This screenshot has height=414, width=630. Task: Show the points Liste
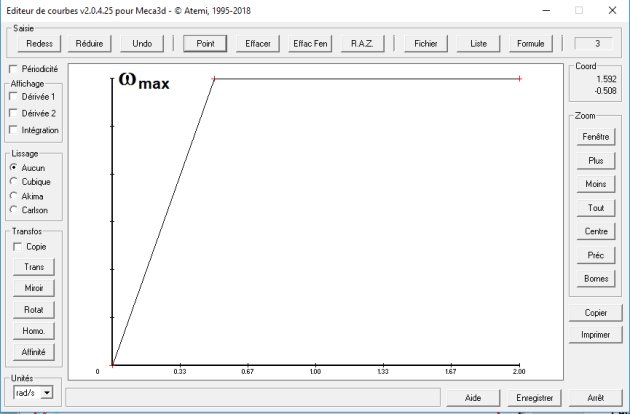(x=479, y=43)
